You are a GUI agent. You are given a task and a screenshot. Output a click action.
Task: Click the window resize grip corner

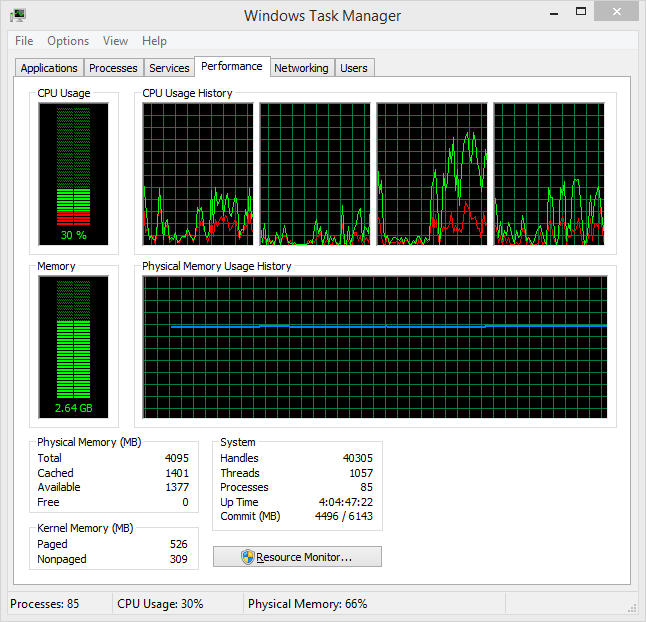[632, 609]
